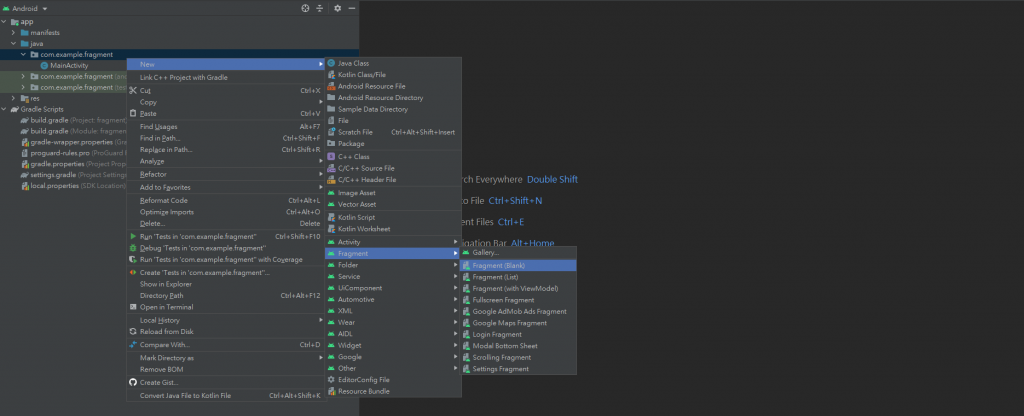Open the Android view dropdown
Screen dimensions: 1024x416
point(26,8)
